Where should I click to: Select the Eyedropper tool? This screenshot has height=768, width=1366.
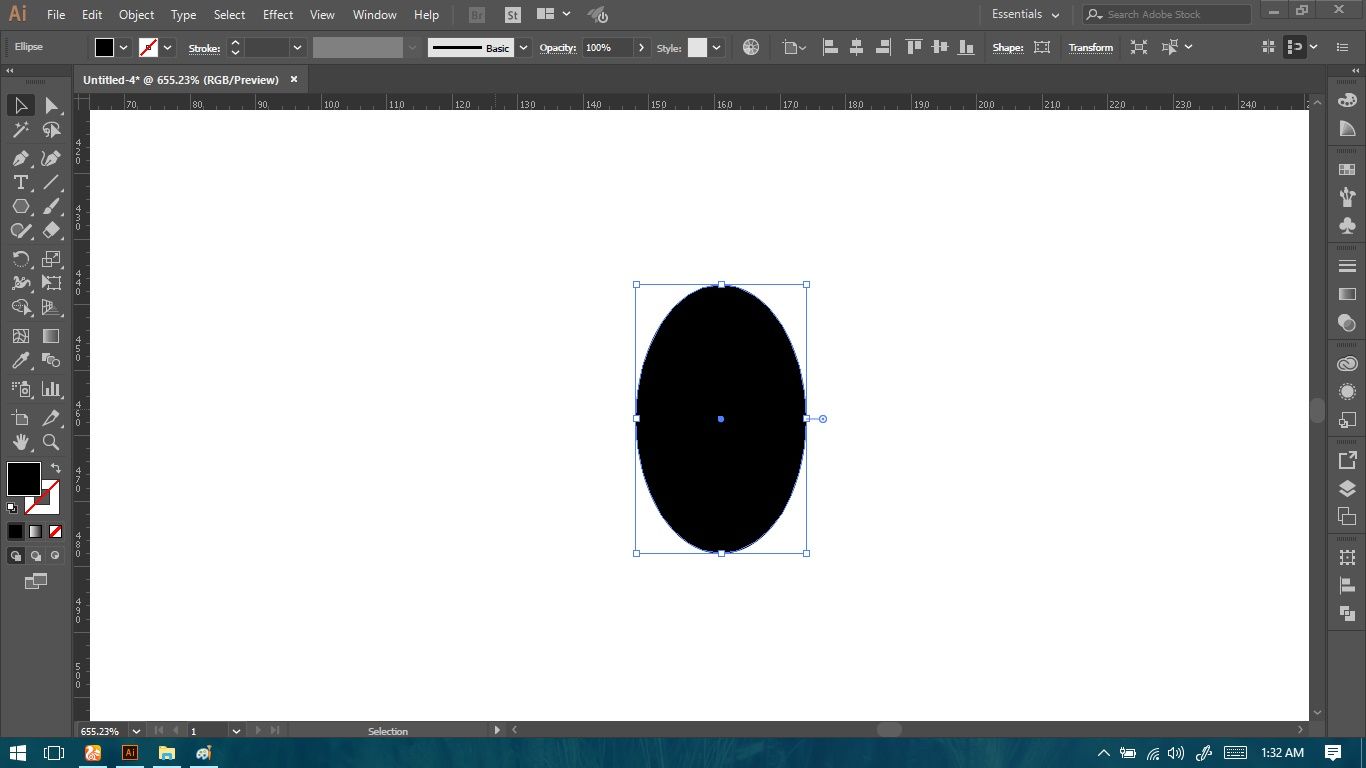[20, 360]
